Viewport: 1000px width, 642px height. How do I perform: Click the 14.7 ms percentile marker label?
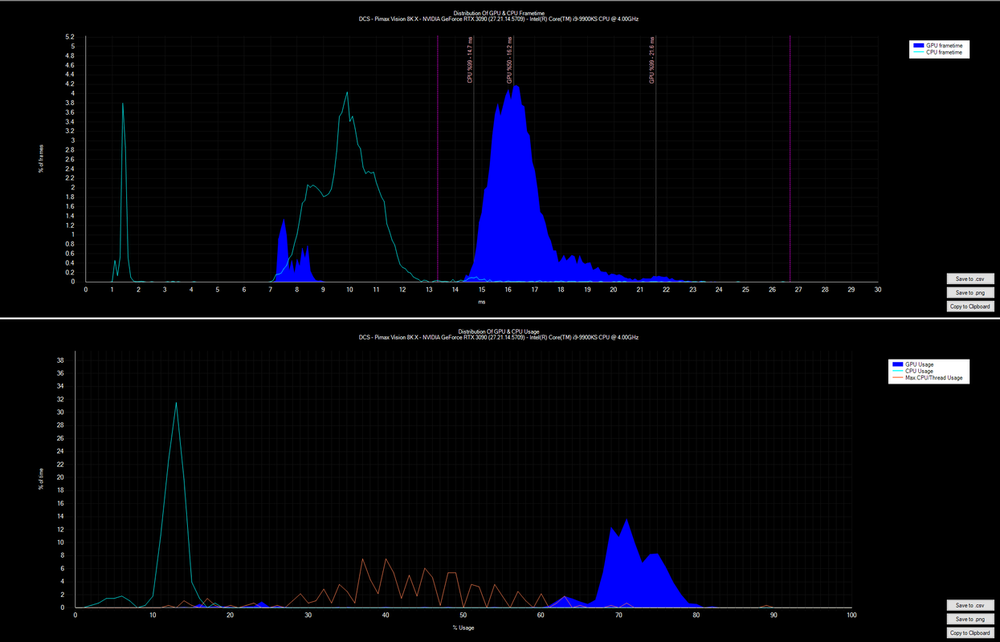(470, 61)
